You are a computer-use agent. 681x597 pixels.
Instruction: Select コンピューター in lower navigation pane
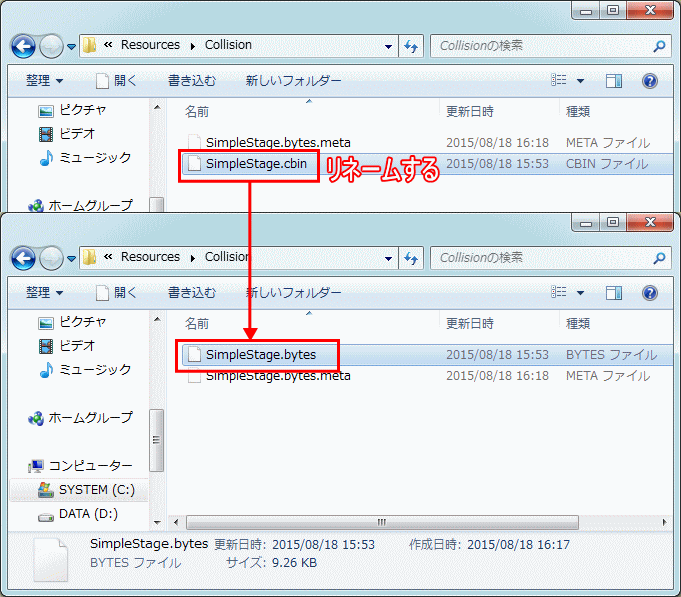click(80, 466)
